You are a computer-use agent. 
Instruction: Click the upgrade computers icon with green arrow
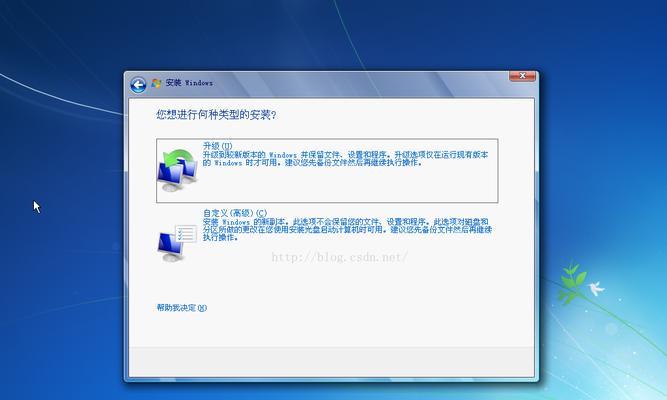(177, 170)
